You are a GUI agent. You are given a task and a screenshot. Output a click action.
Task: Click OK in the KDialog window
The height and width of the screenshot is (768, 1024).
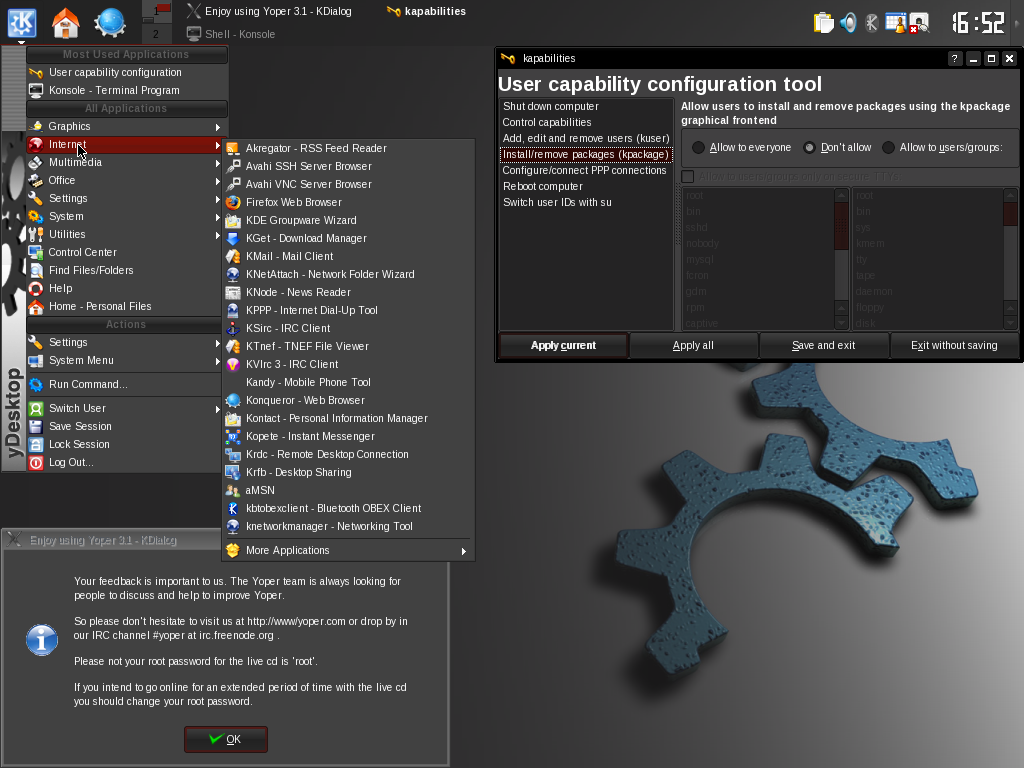pos(225,739)
